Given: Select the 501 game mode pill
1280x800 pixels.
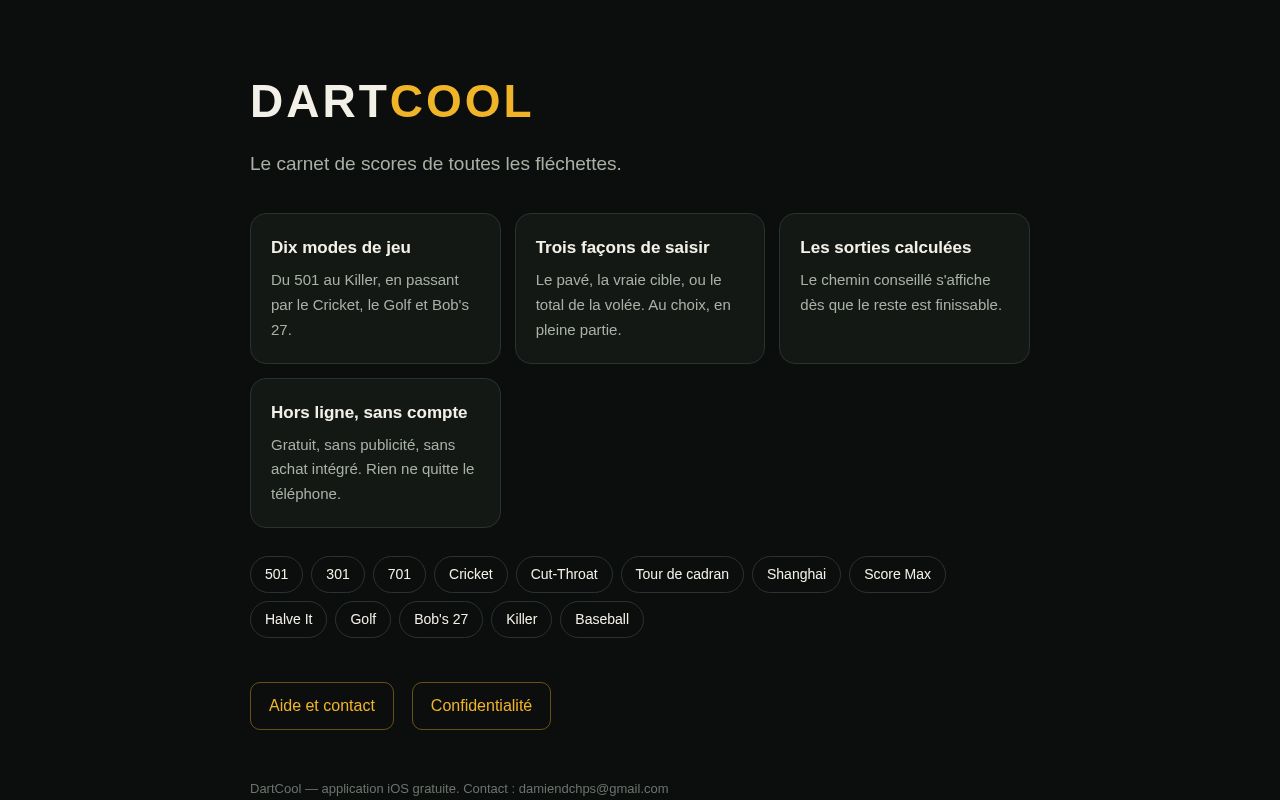Looking at the screenshot, I should point(276,574).
